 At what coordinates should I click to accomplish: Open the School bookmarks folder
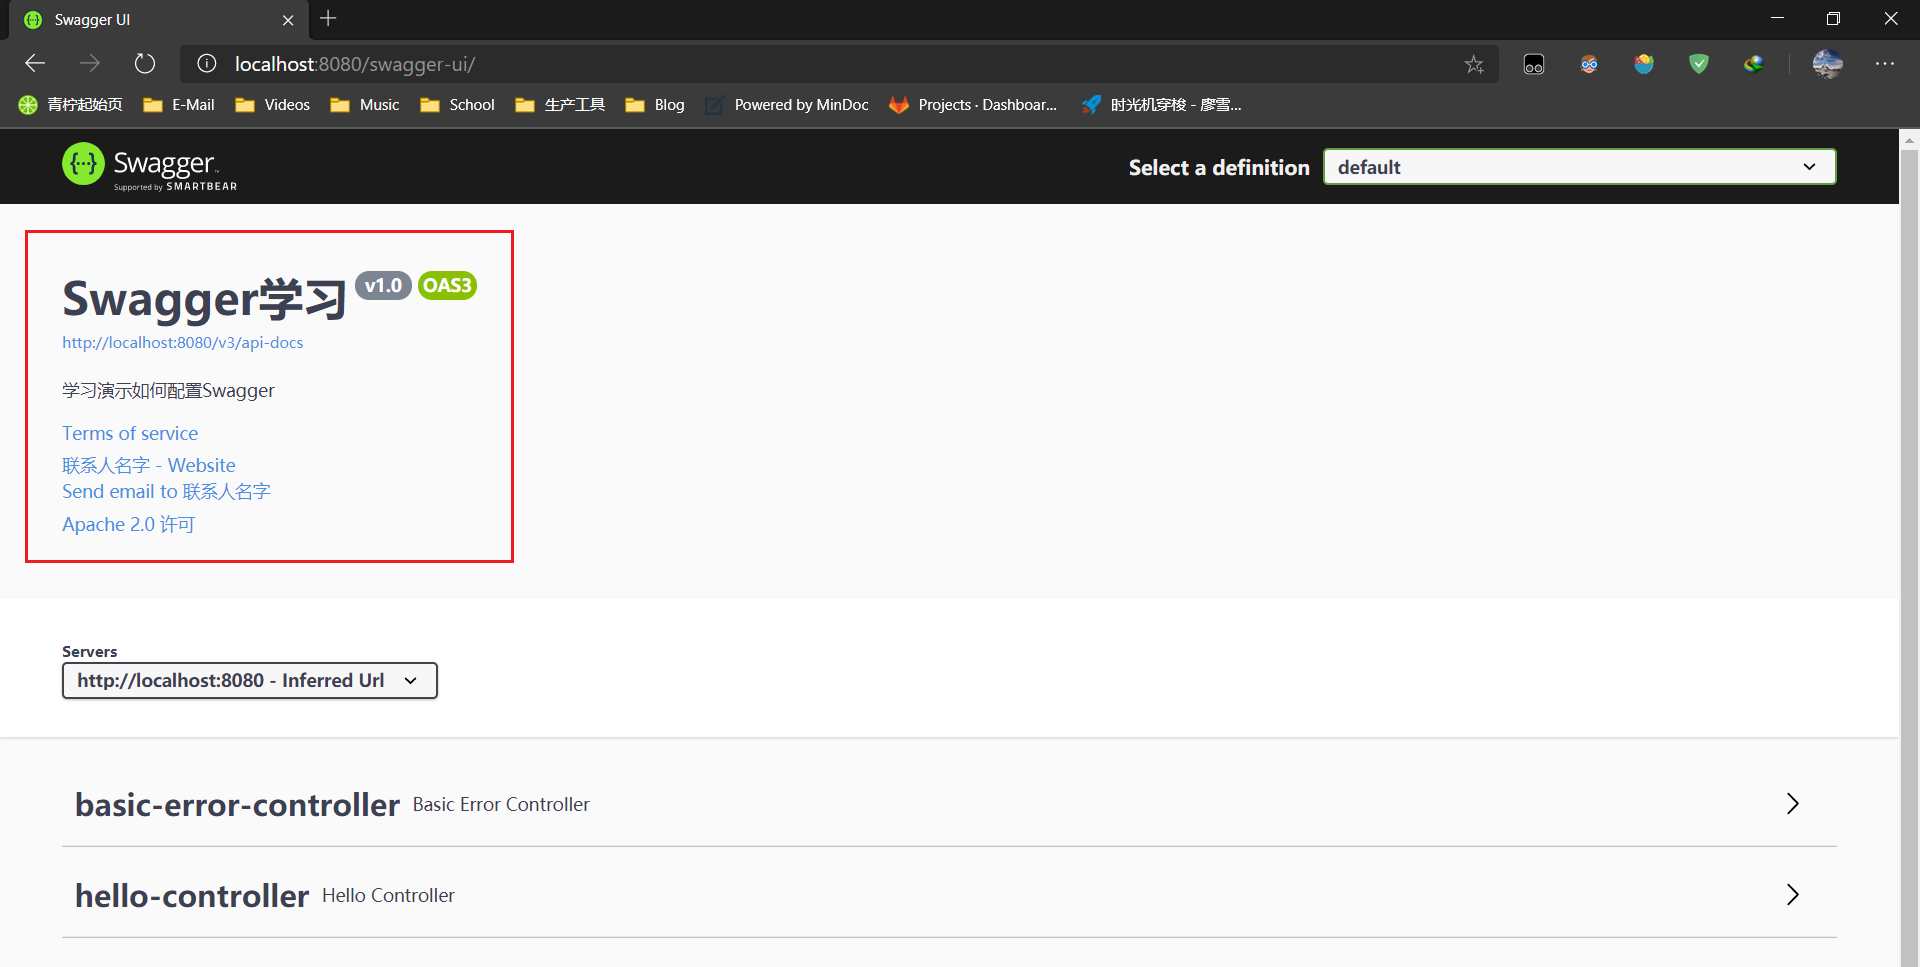click(x=457, y=105)
